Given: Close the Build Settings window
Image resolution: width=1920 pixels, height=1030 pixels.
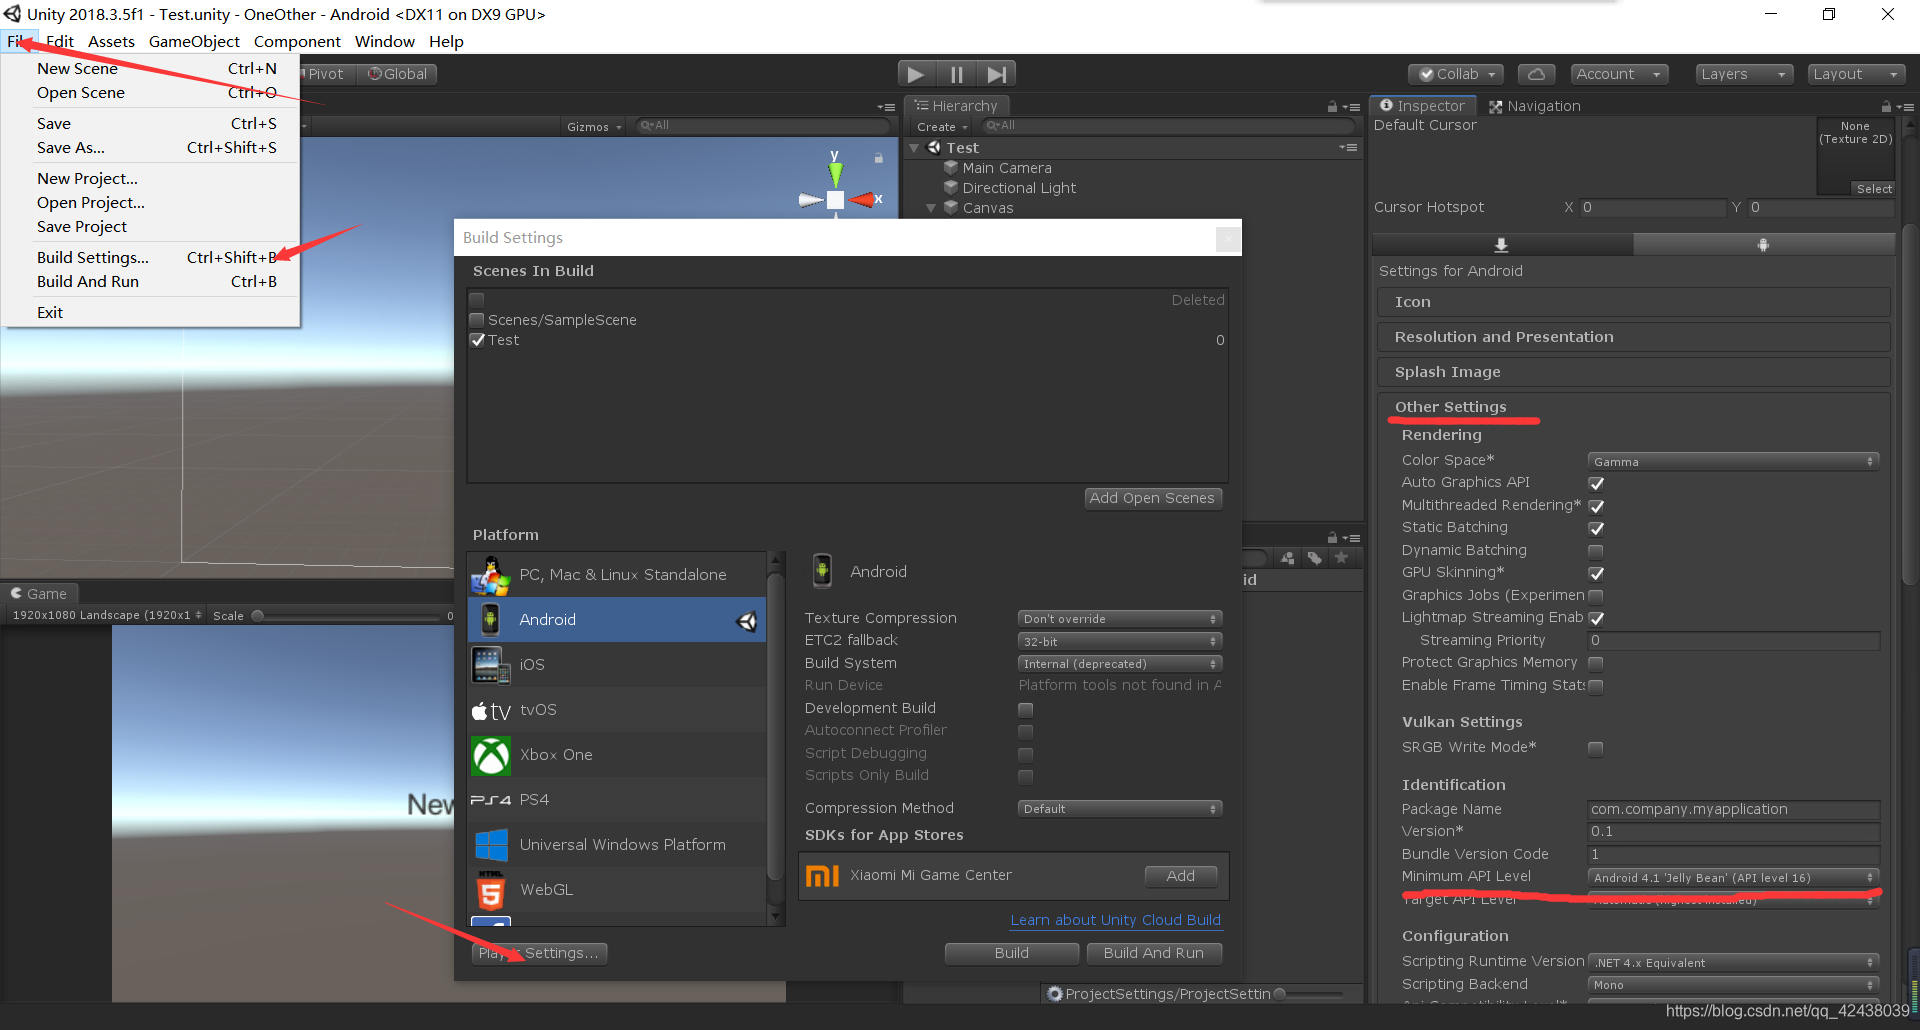Looking at the screenshot, I should (1228, 239).
